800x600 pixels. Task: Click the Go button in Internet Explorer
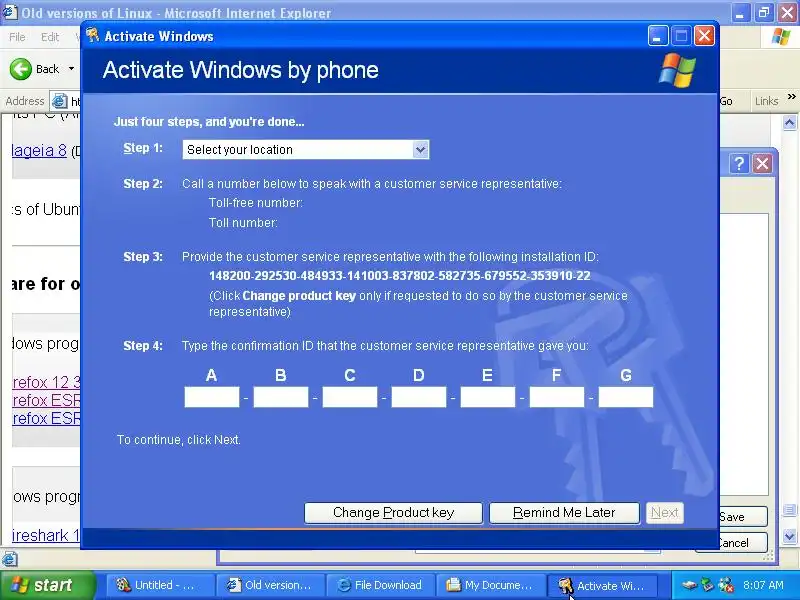(x=726, y=101)
